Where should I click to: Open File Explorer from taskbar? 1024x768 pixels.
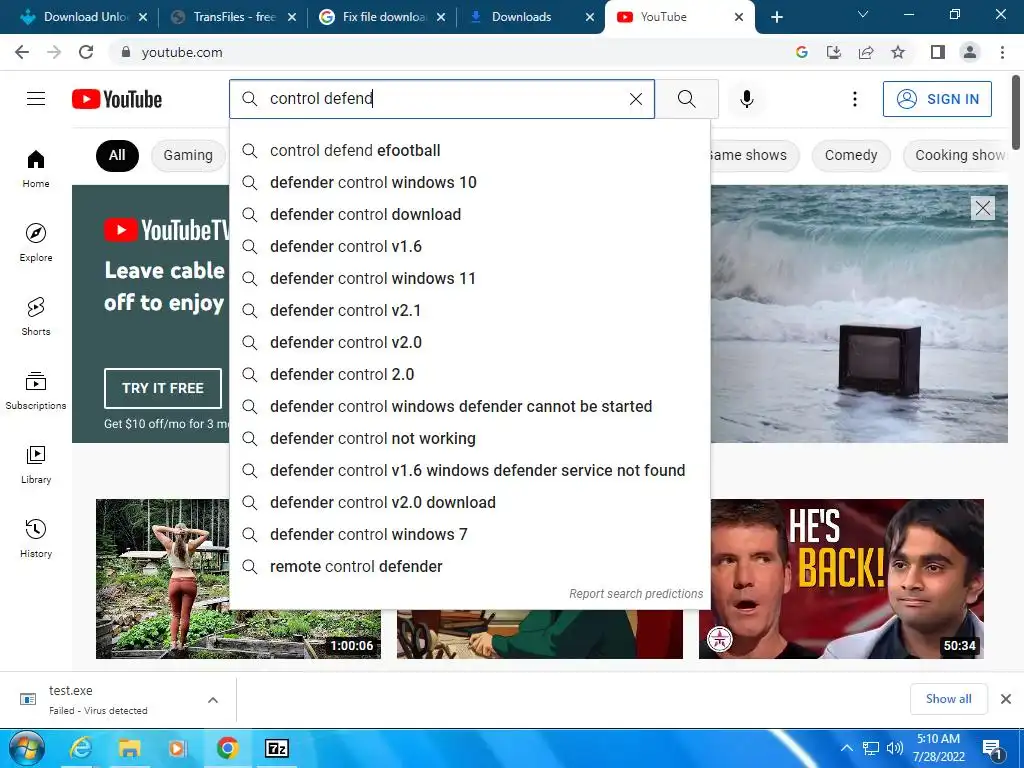tap(129, 748)
